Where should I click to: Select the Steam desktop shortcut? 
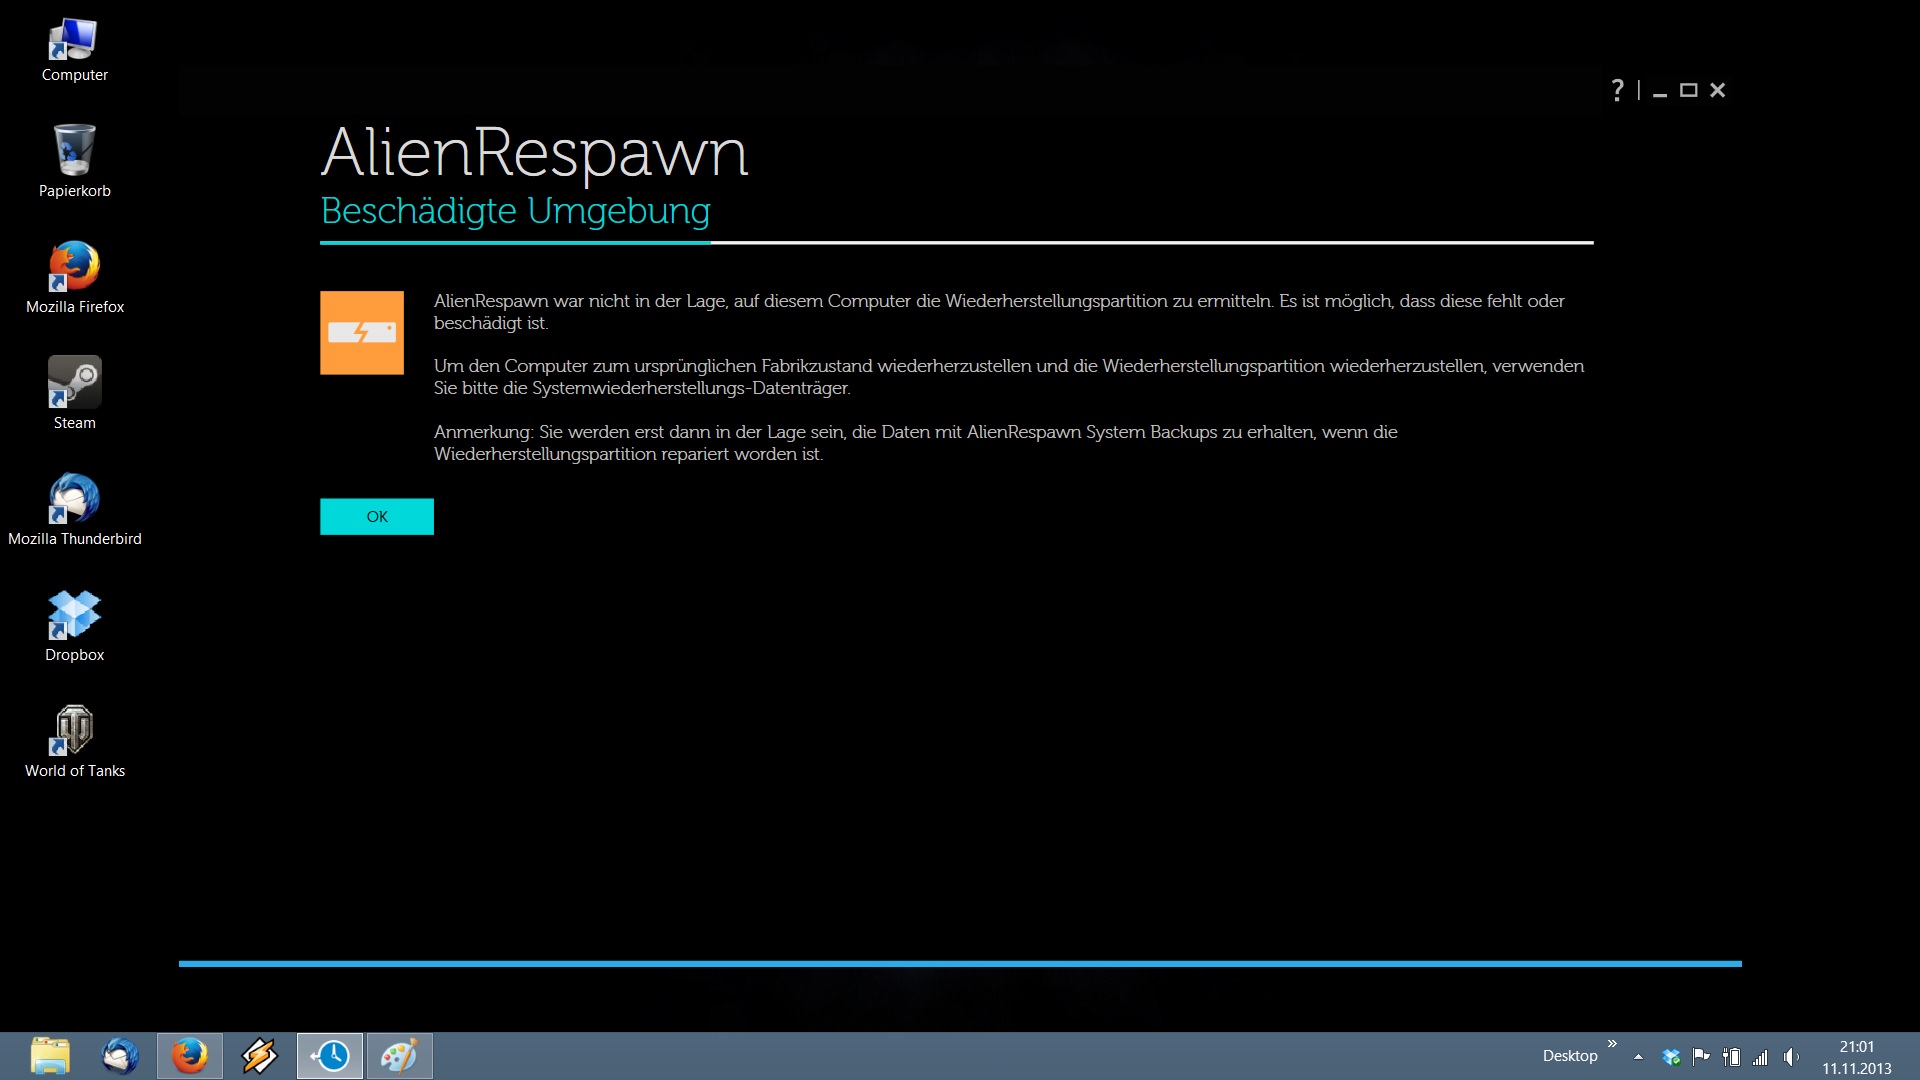coord(75,393)
